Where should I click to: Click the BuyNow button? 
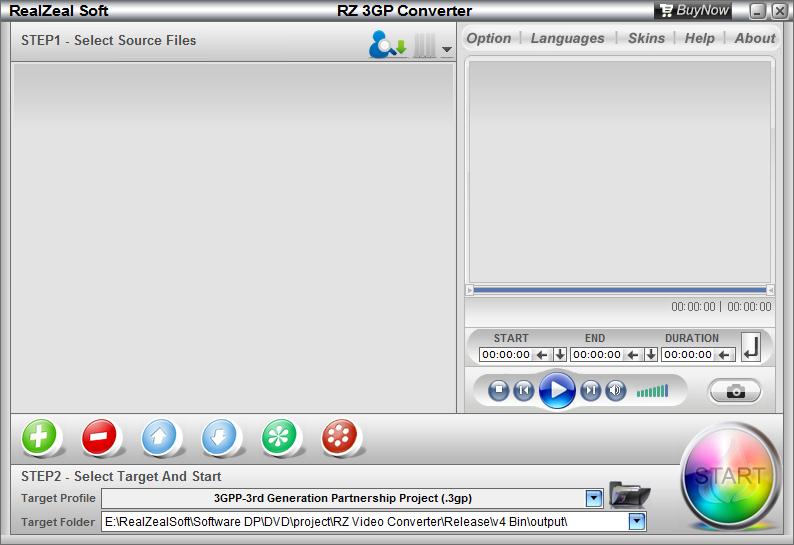click(x=695, y=11)
